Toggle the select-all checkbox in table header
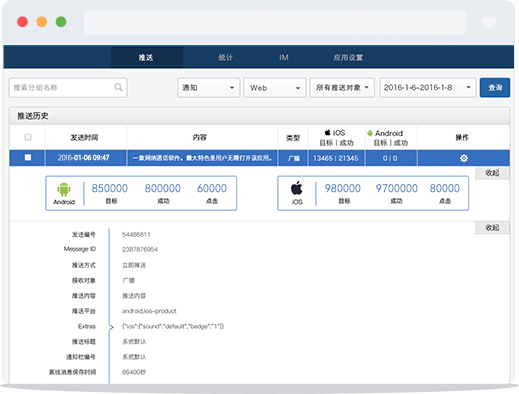519x394 pixels. coord(28,137)
